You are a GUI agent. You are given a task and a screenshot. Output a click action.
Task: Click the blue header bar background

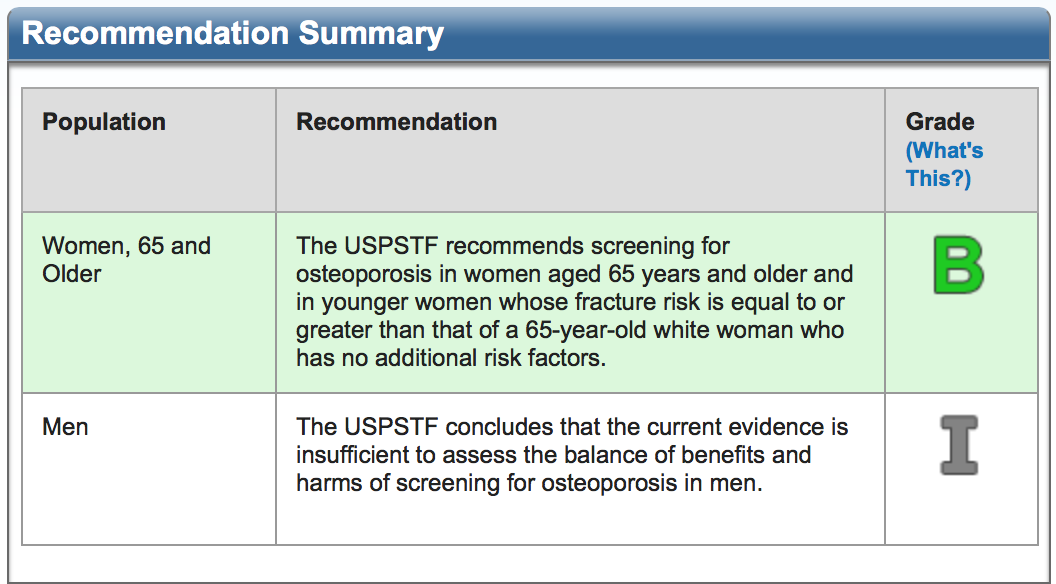[741, 34]
